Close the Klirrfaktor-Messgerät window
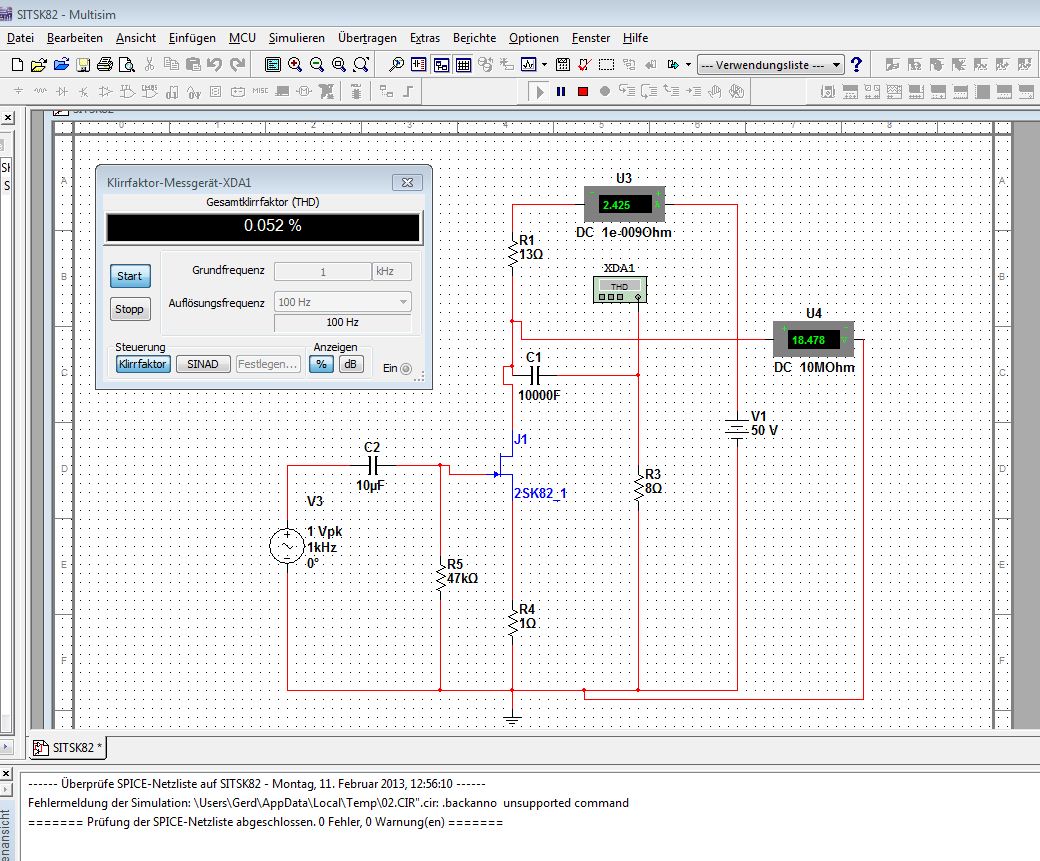Screen dimensions: 1040x861 [407, 182]
